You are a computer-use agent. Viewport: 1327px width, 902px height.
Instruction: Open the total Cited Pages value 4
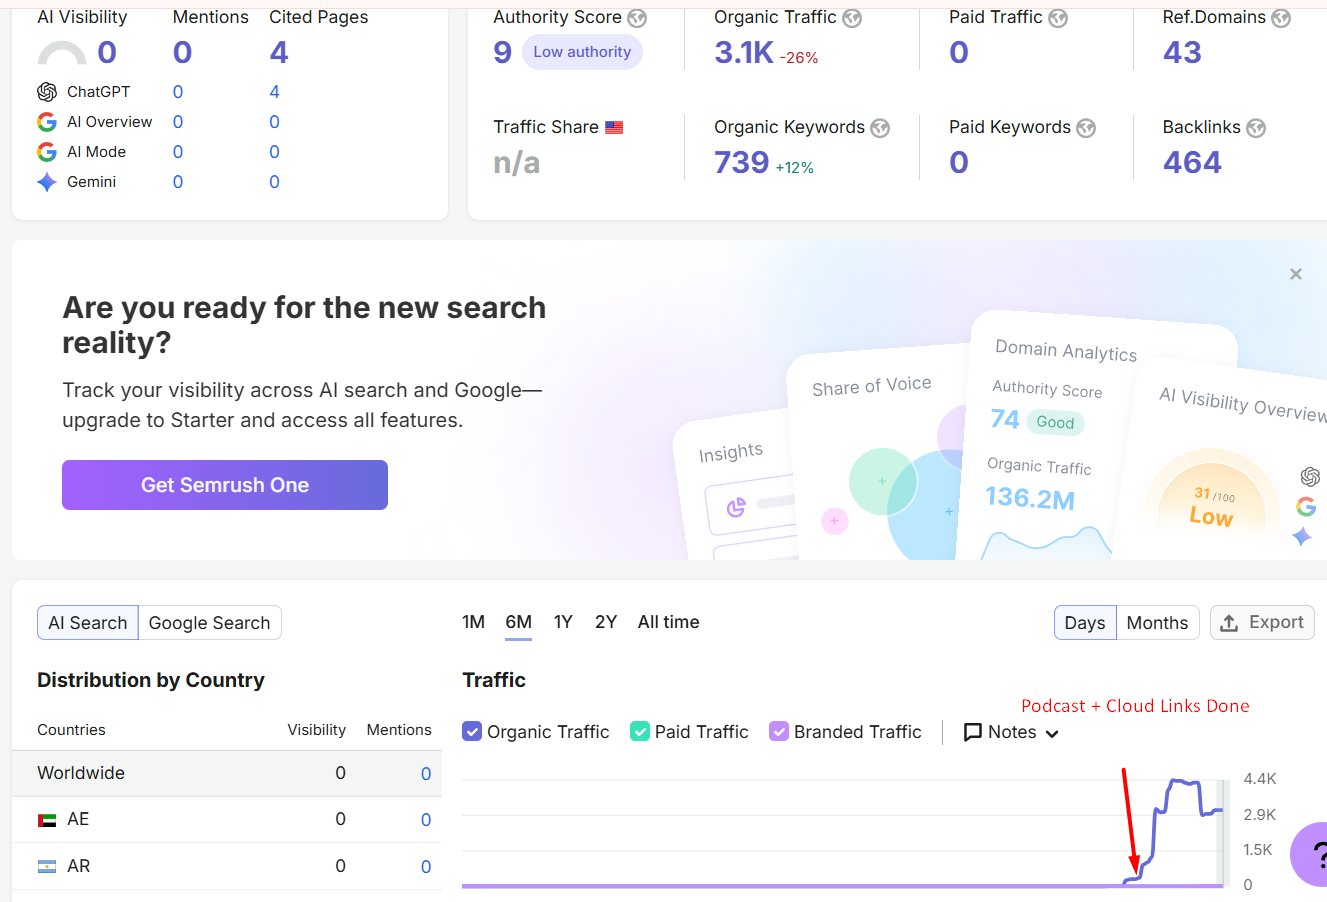pos(279,52)
